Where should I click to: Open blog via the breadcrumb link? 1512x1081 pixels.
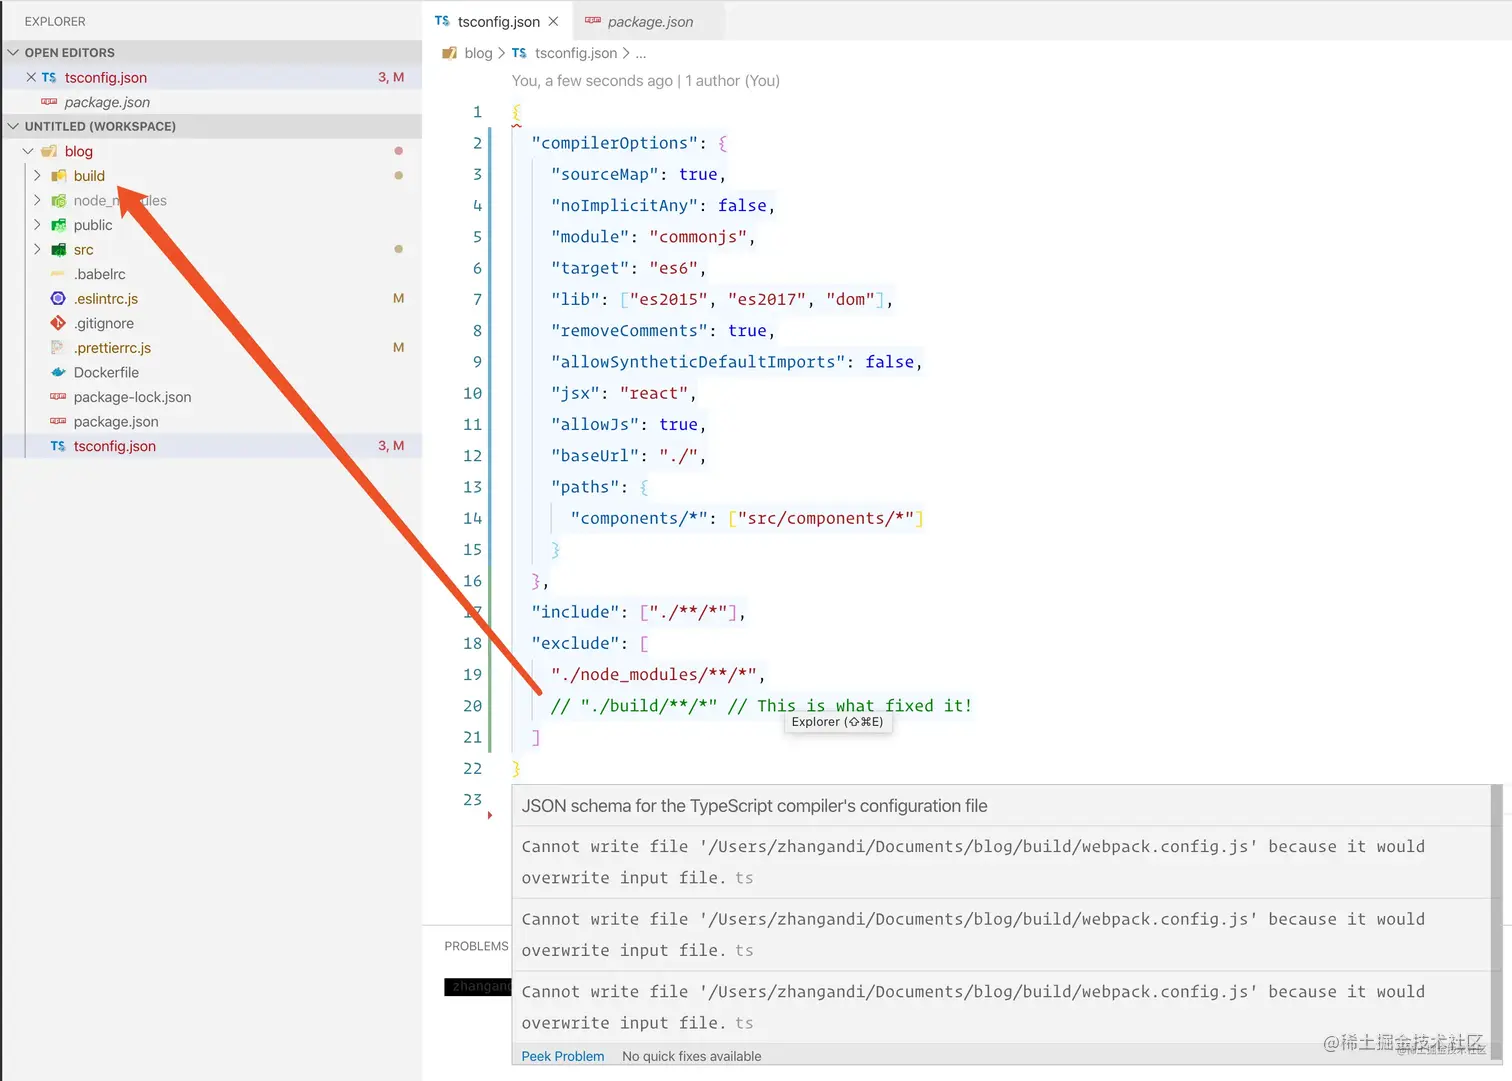pyautogui.click(x=478, y=53)
